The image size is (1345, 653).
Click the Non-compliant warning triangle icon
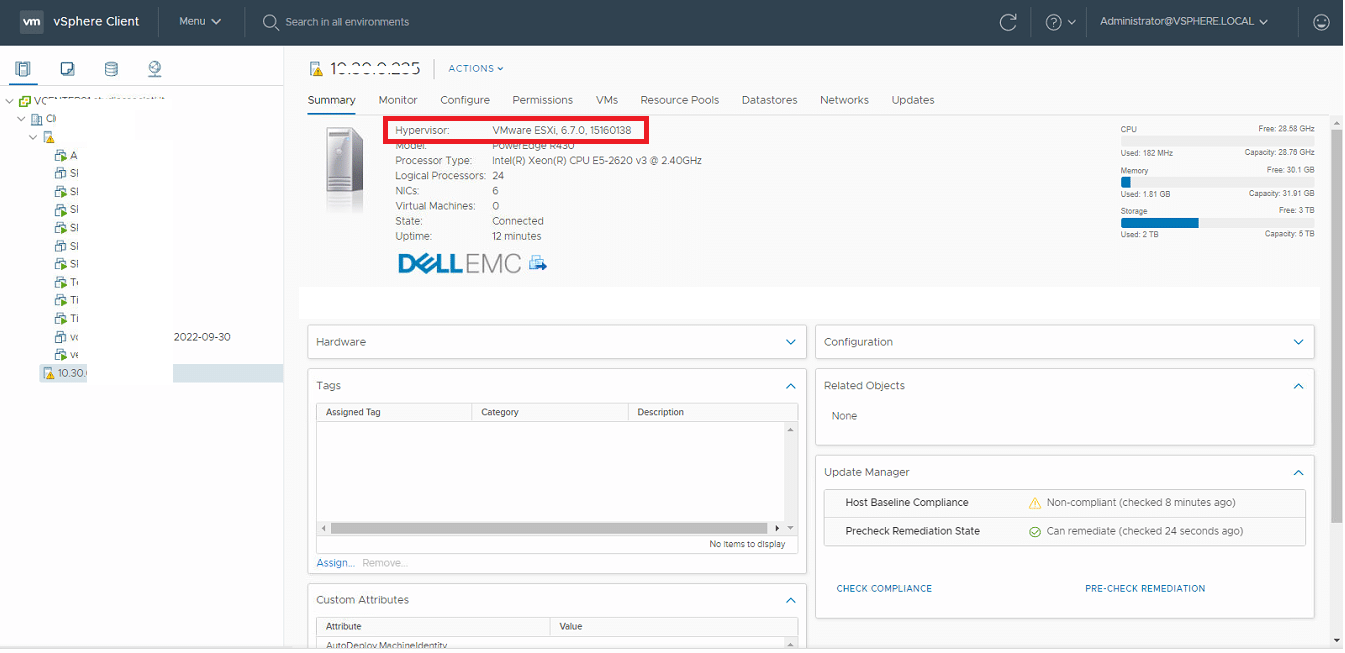pyautogui.click(x=1035, y=503)
